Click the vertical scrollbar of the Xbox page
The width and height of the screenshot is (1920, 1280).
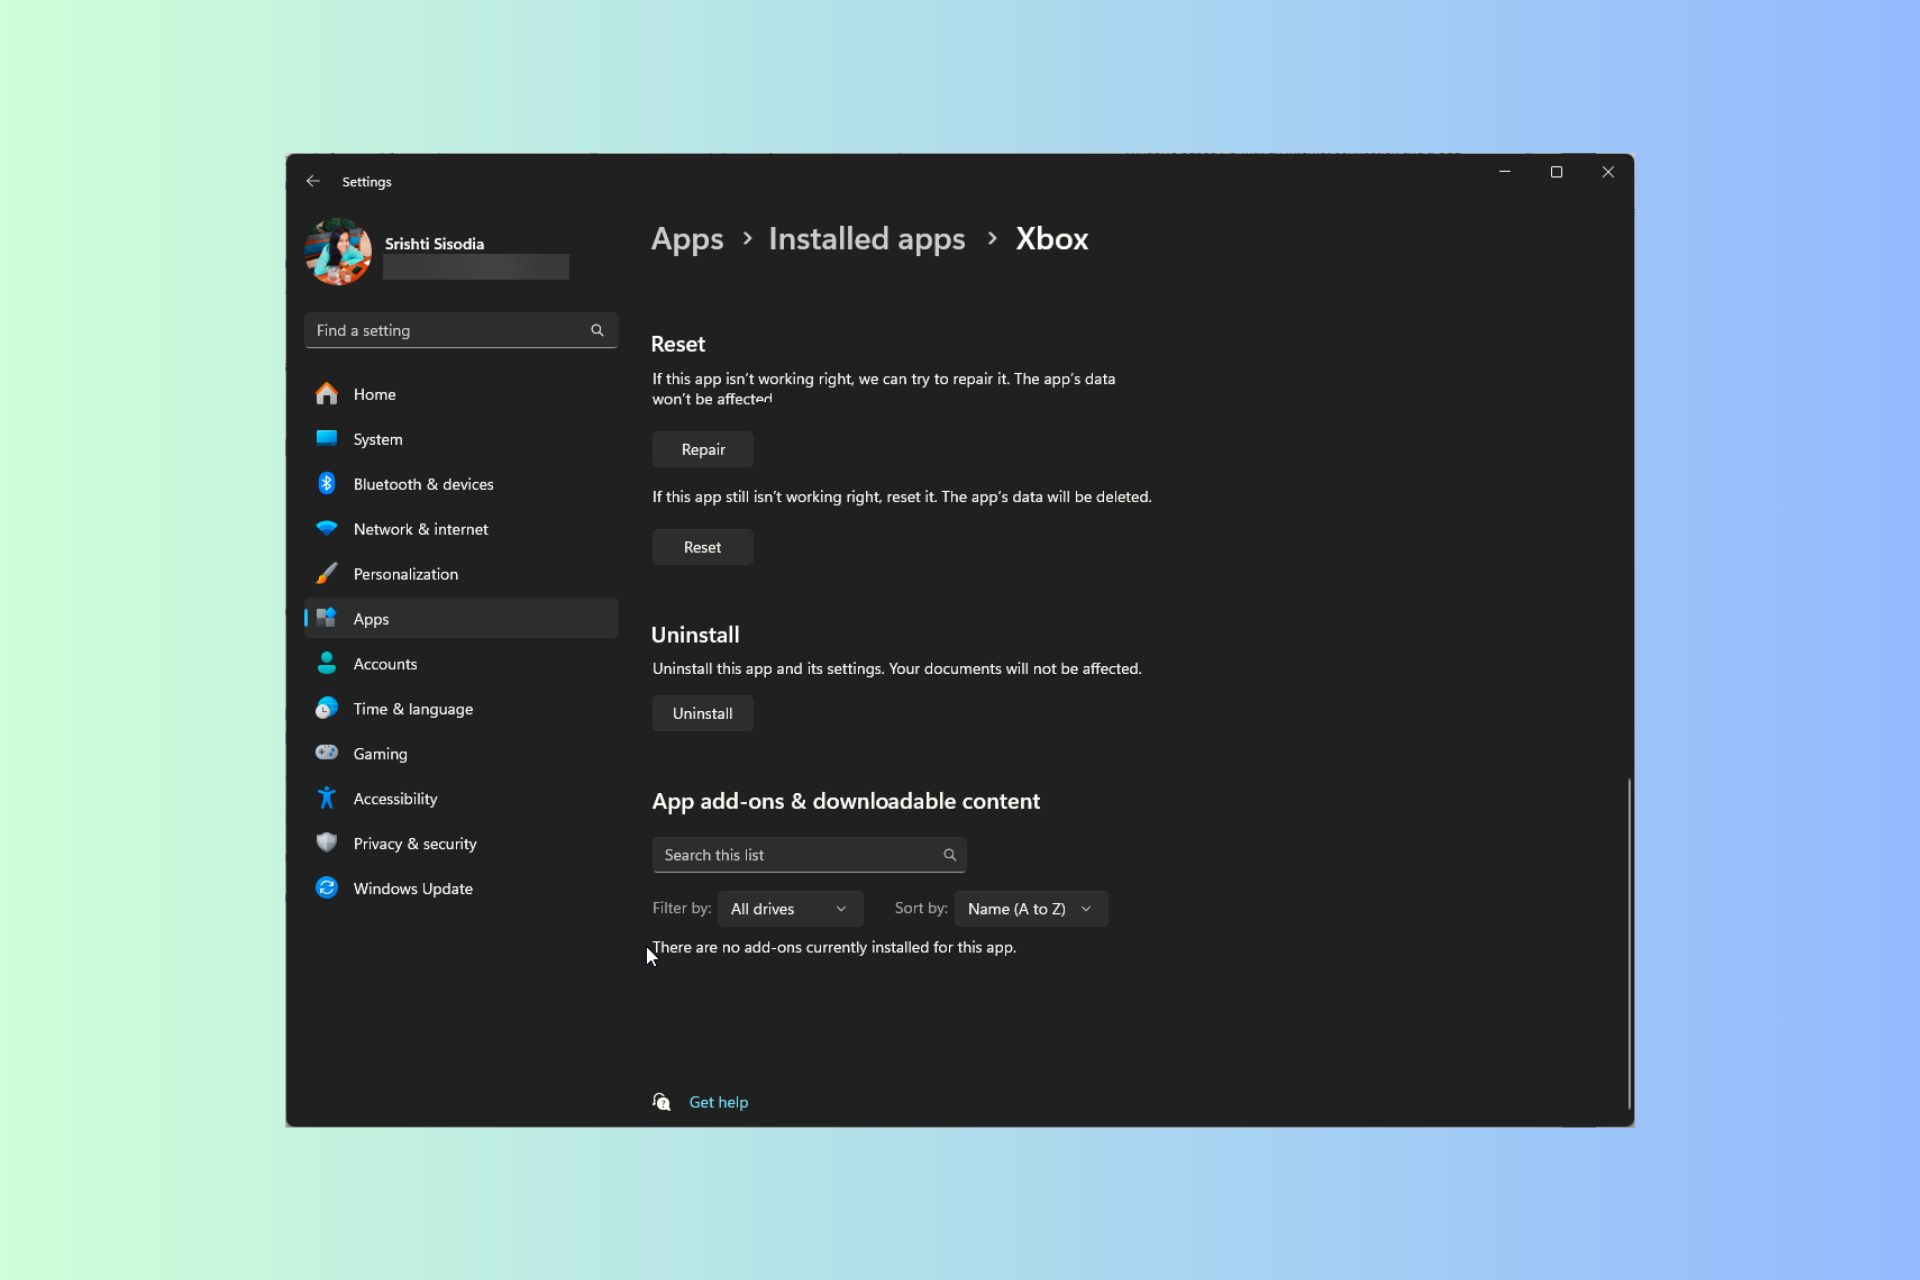(1629, 943)
